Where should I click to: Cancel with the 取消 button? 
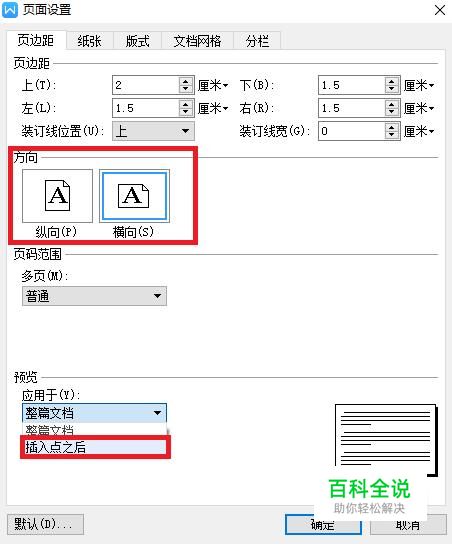(408, 524)
